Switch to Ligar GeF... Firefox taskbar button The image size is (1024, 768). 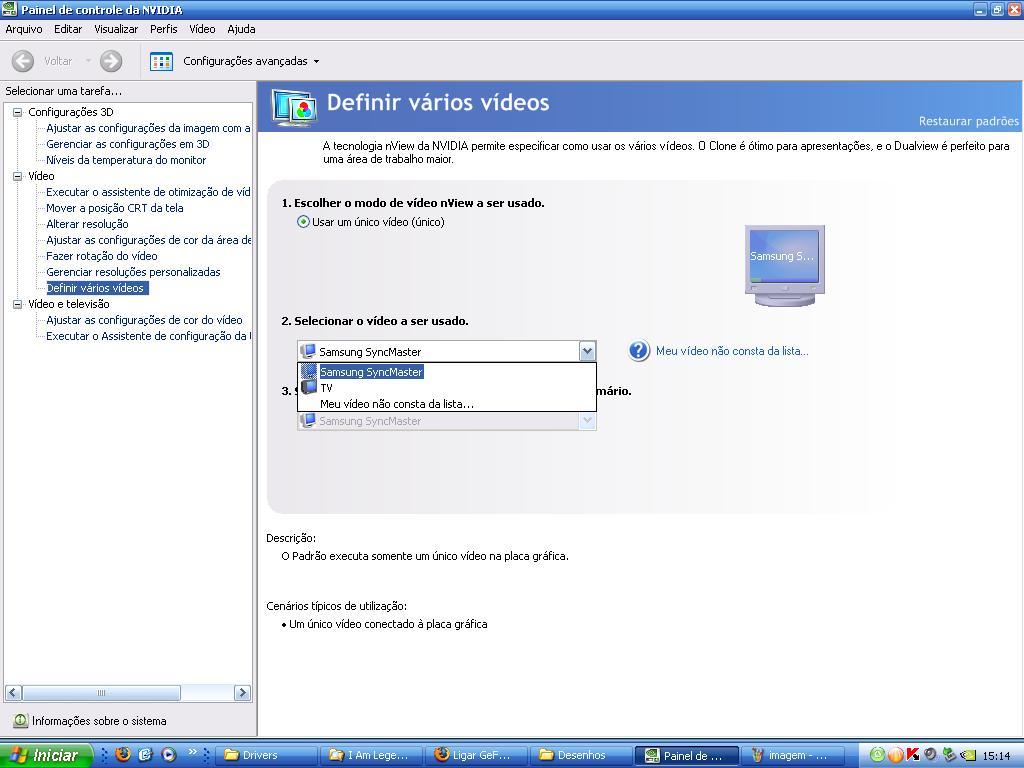(477, 756)
